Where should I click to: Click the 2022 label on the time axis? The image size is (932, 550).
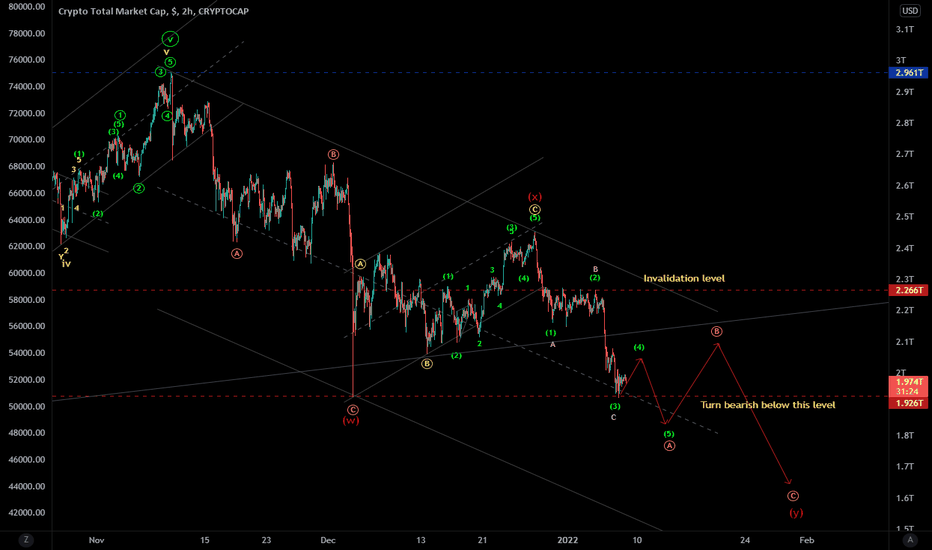(568, 540)
